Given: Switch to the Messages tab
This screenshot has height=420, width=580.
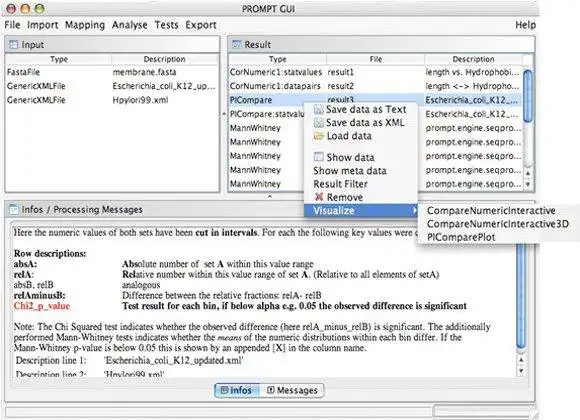Looking at the screenshot, I should [292, 390].
